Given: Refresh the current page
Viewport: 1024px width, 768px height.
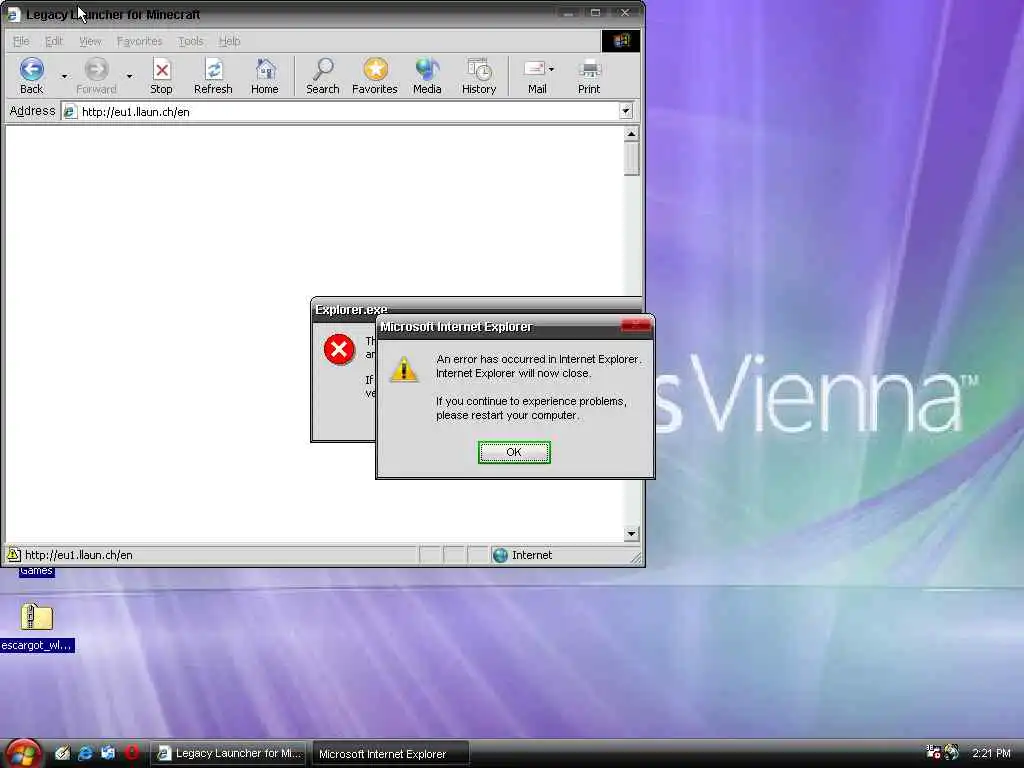Looking at the screenshot, I should [213, 76].
